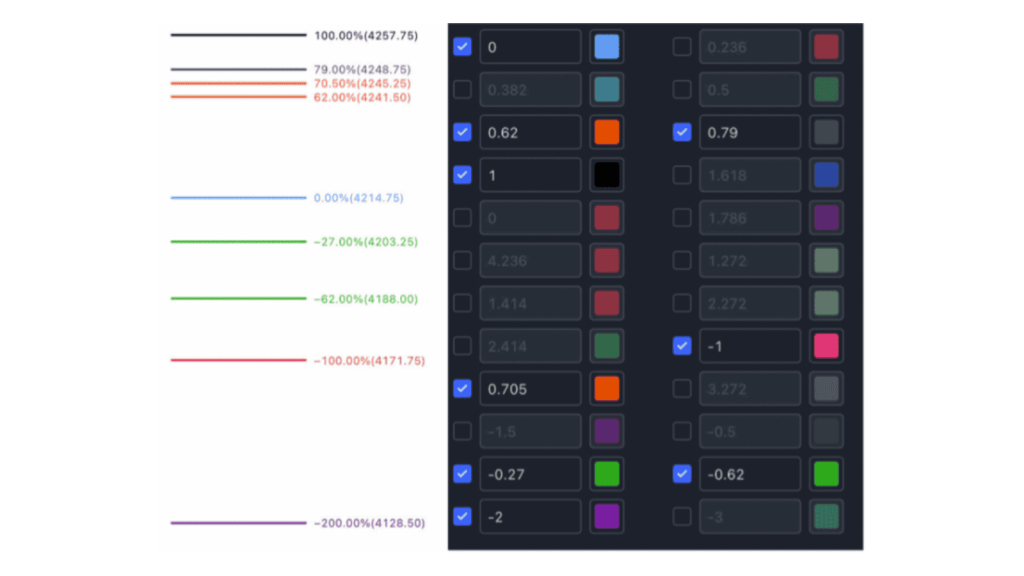Image resolution: width=1024 pixels, height=576 pixels.
Task: Uncheck the -1 level checkbox
Action: [682, 345]
